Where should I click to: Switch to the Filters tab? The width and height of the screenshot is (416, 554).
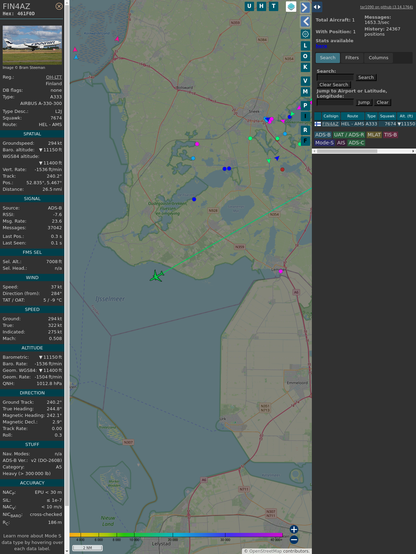352,58
